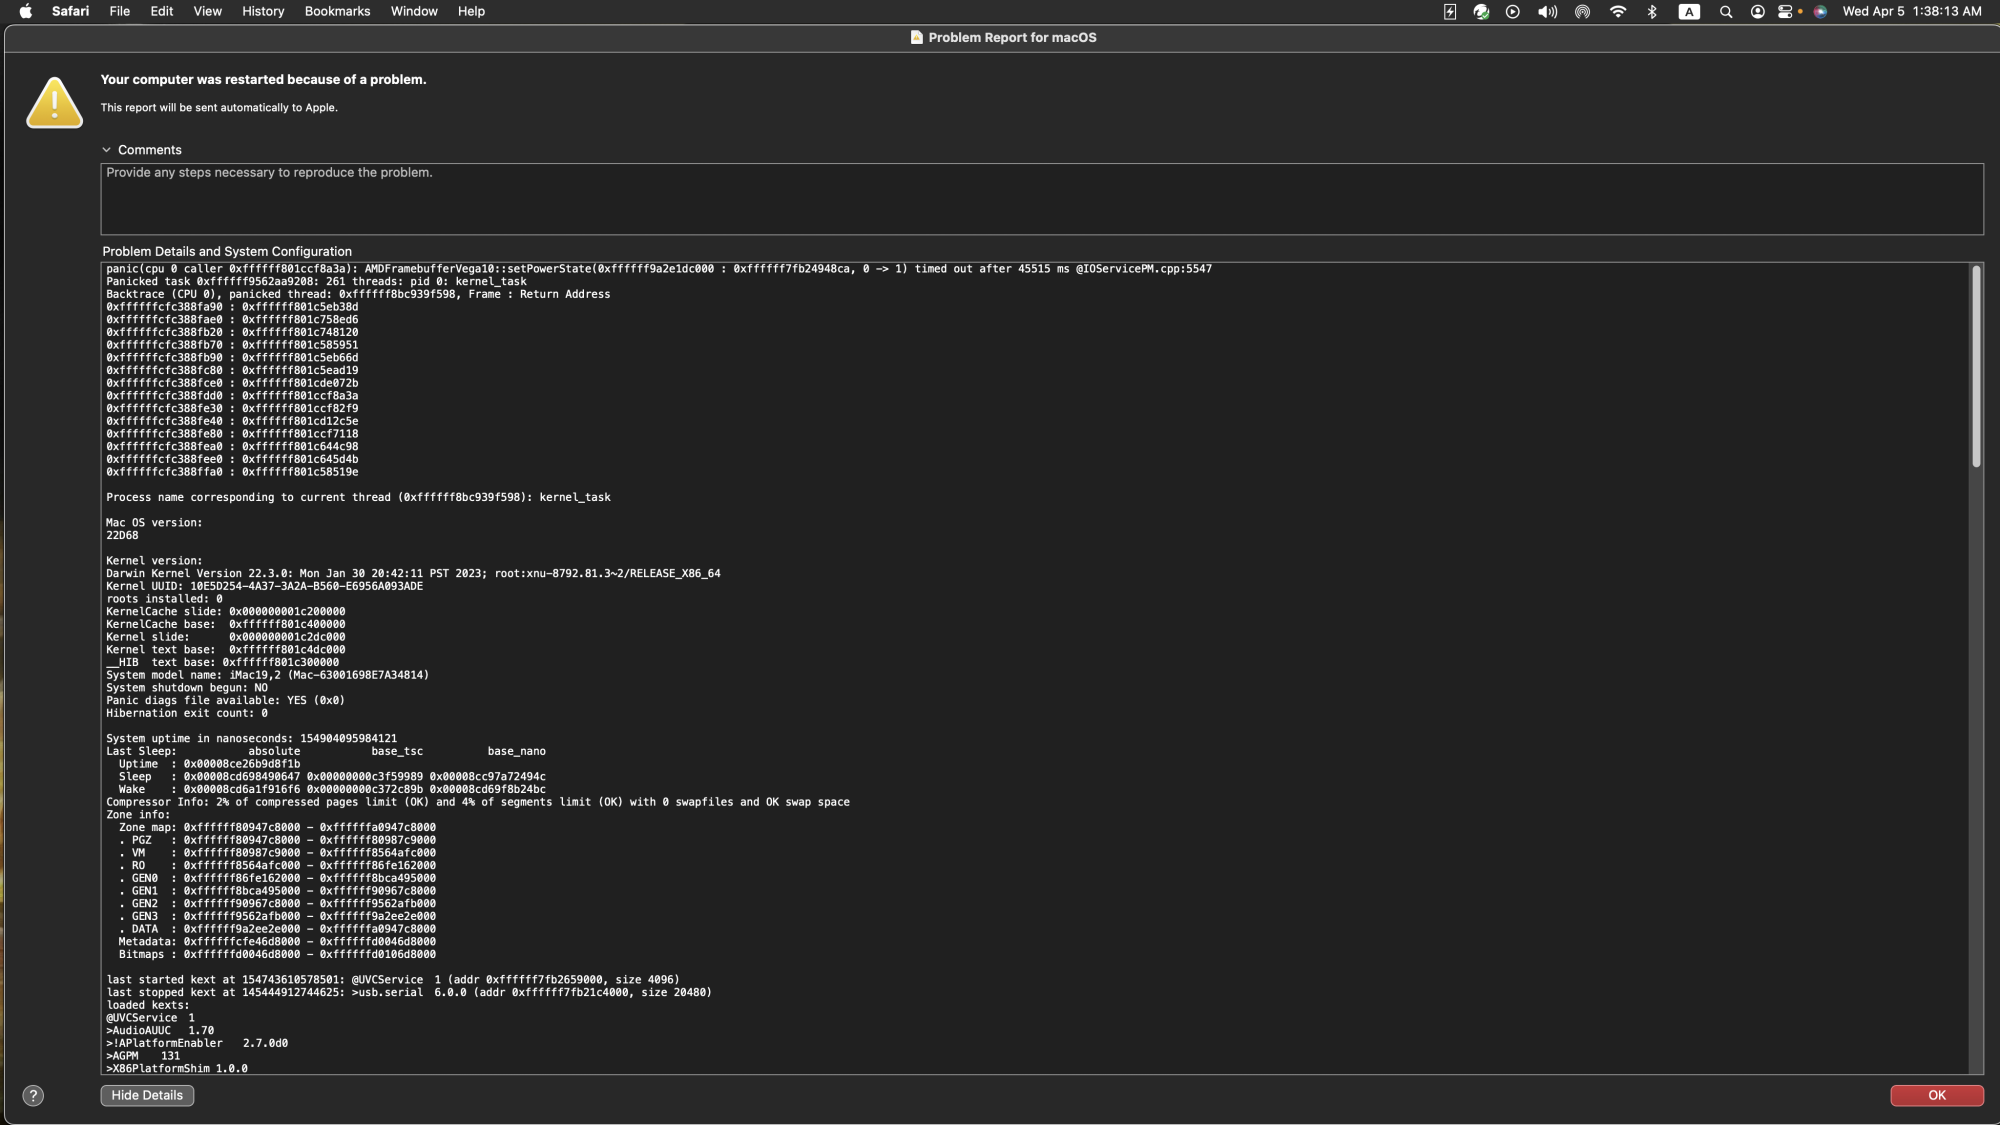Viewport: 2000px width, 1125px height.
Task: Click the '>X86PlatformShim 1.0.0' kext row
Action: [x=177, y=1068]
